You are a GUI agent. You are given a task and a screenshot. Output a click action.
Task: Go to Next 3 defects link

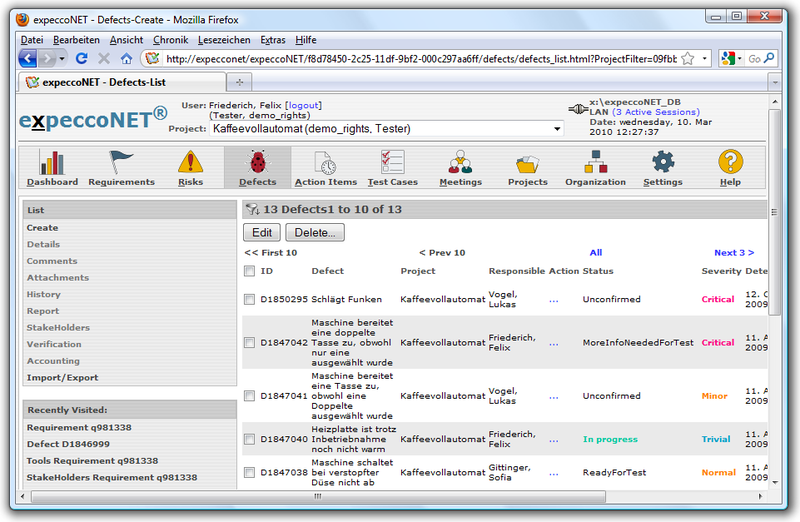pos(734,253)
